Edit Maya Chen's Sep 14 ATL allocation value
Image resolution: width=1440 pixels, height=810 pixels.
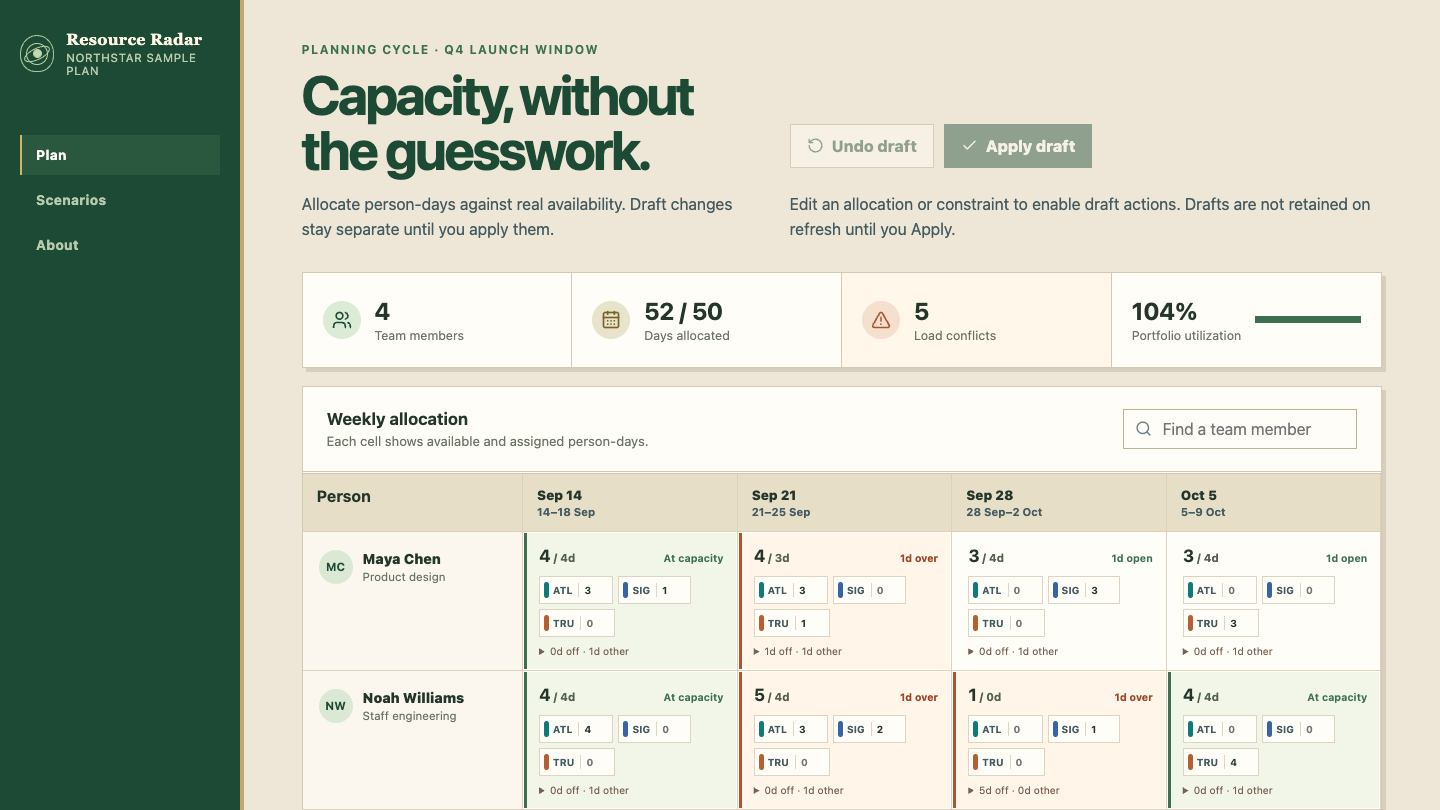coord(593,590)
